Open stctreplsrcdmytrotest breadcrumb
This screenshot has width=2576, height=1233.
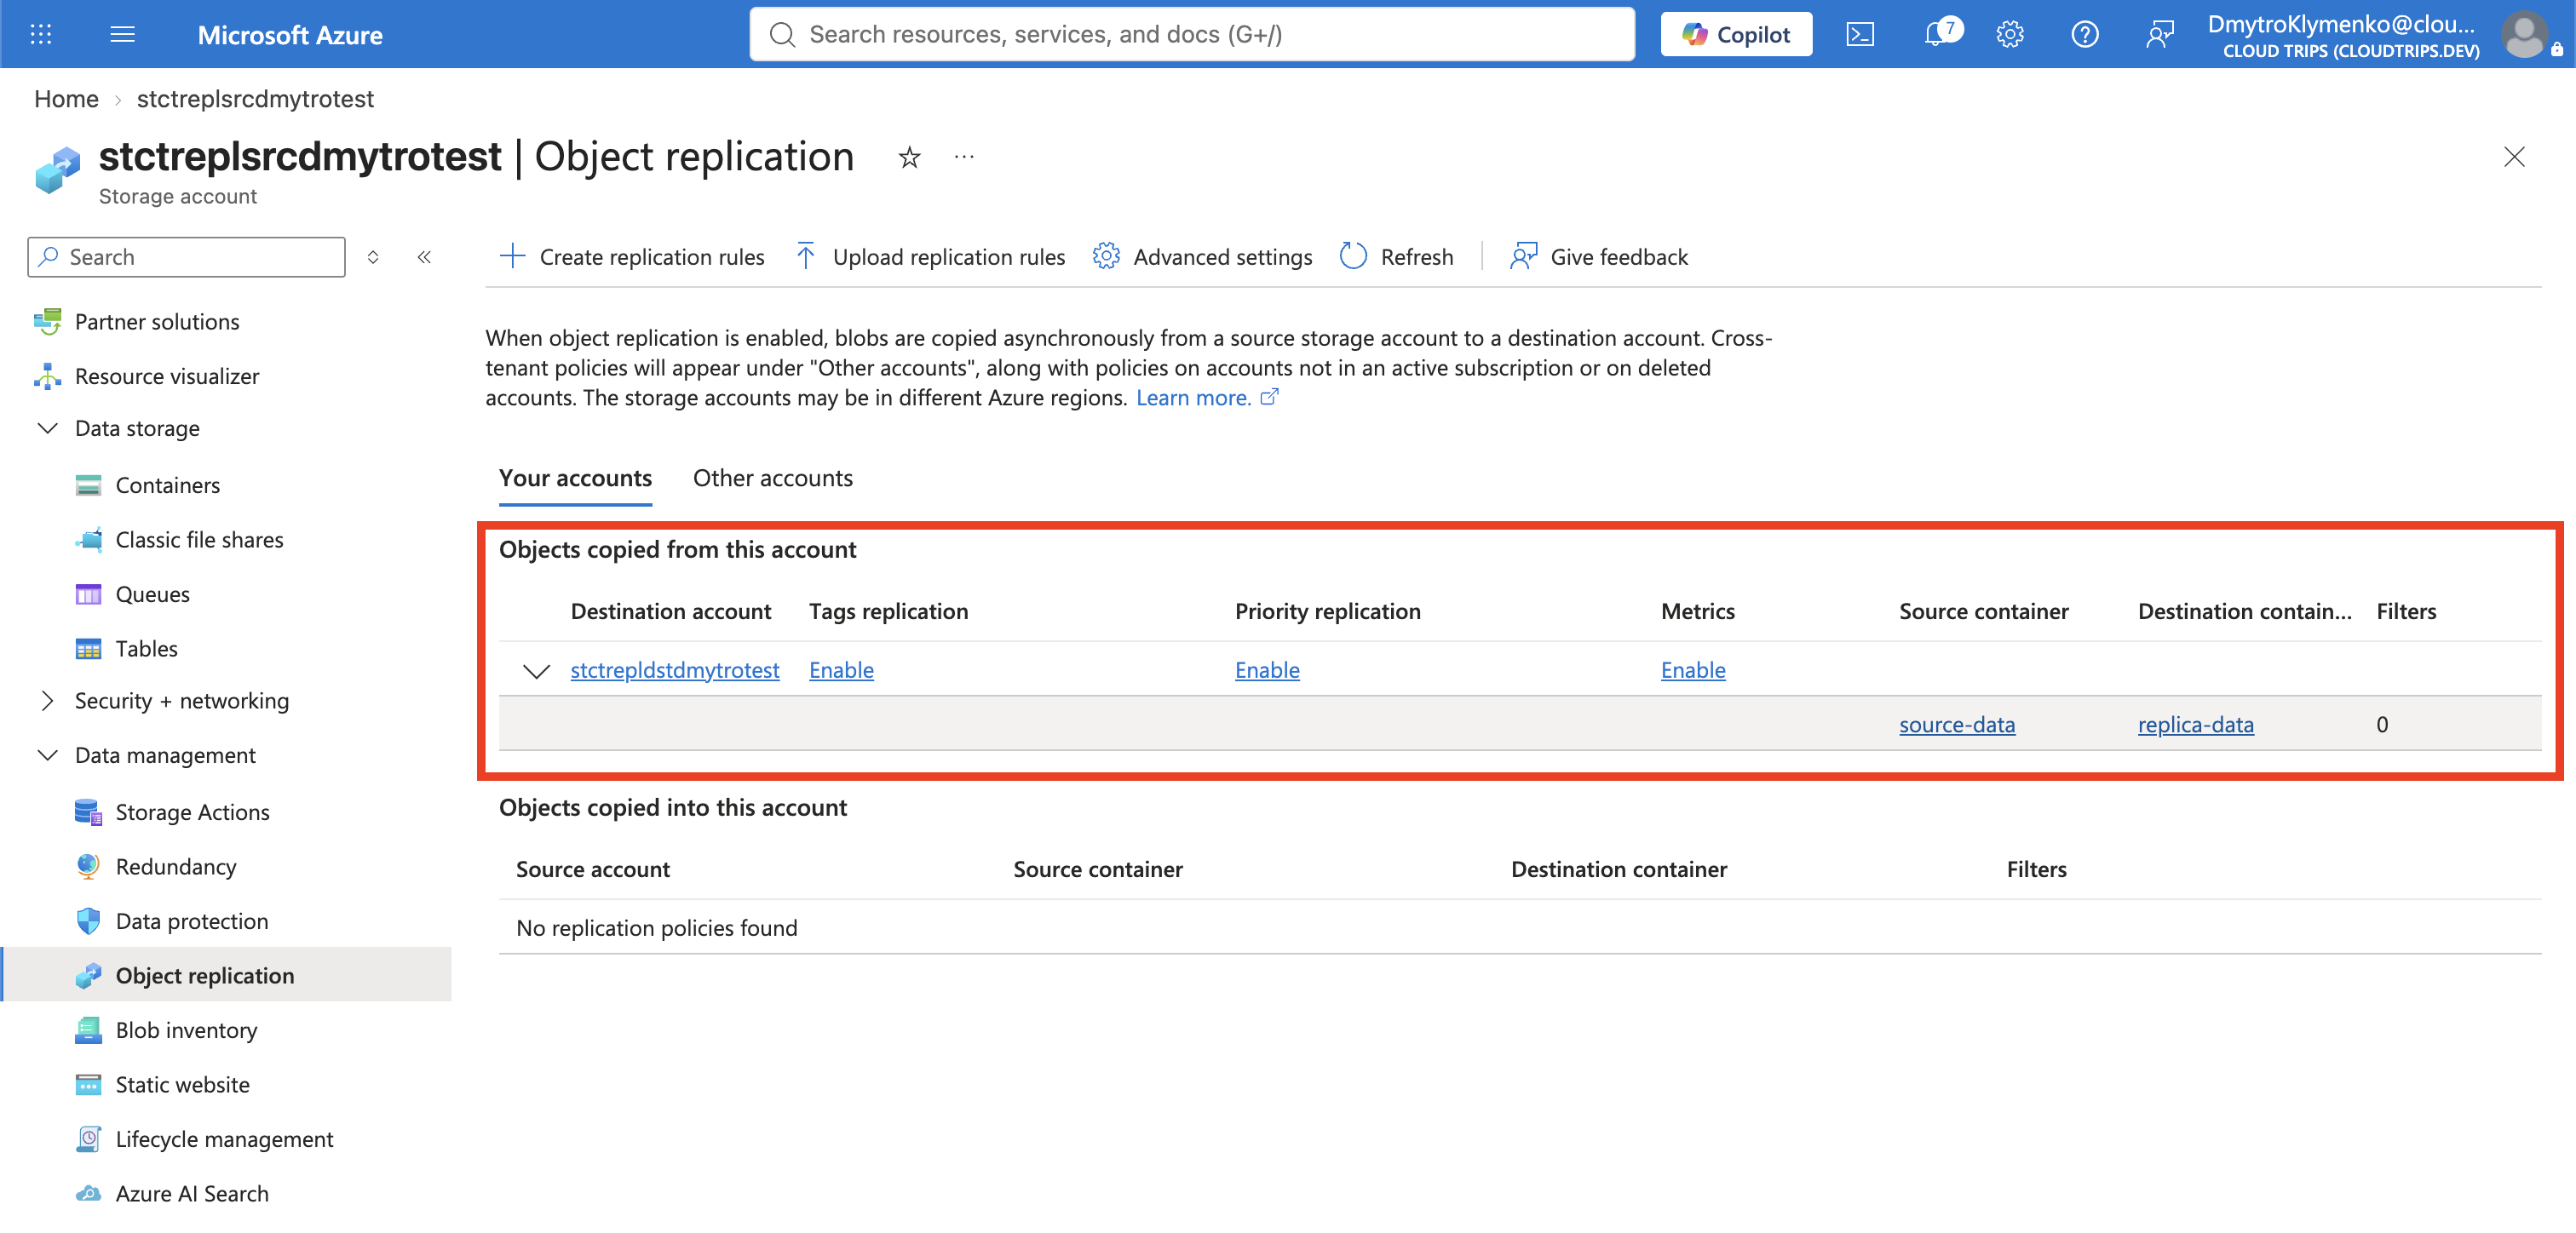(x=255, y=99)
